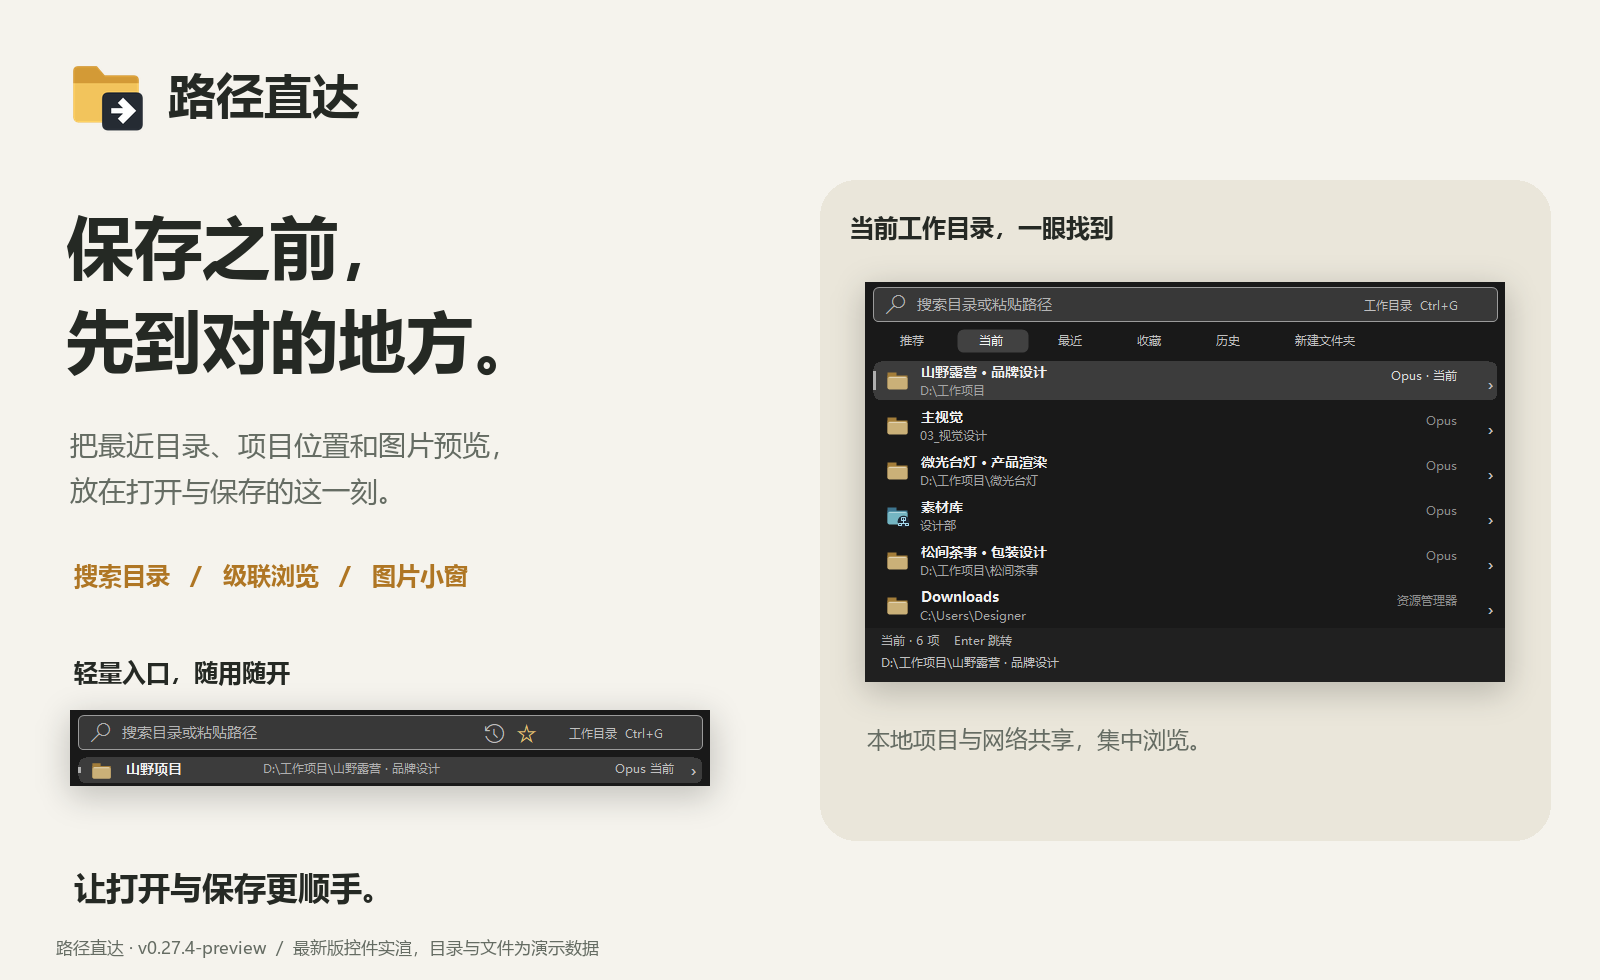Image resolution: width=1600 pixels, height=980 pixels.
Task: Focus the small 搜索目录或粘贴路径 search field
Action: click(390, 733)
